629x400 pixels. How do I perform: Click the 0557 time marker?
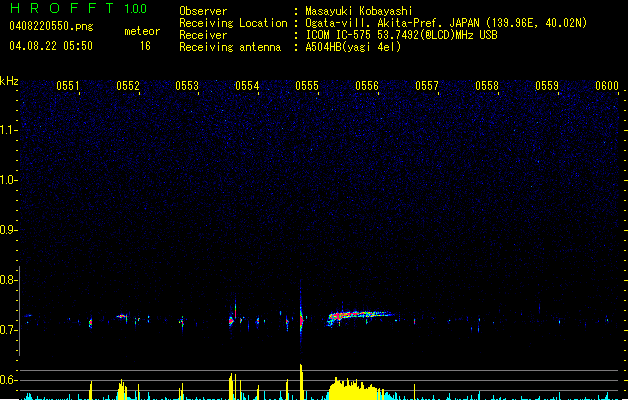pyautogui.click(x=427, y=86)
